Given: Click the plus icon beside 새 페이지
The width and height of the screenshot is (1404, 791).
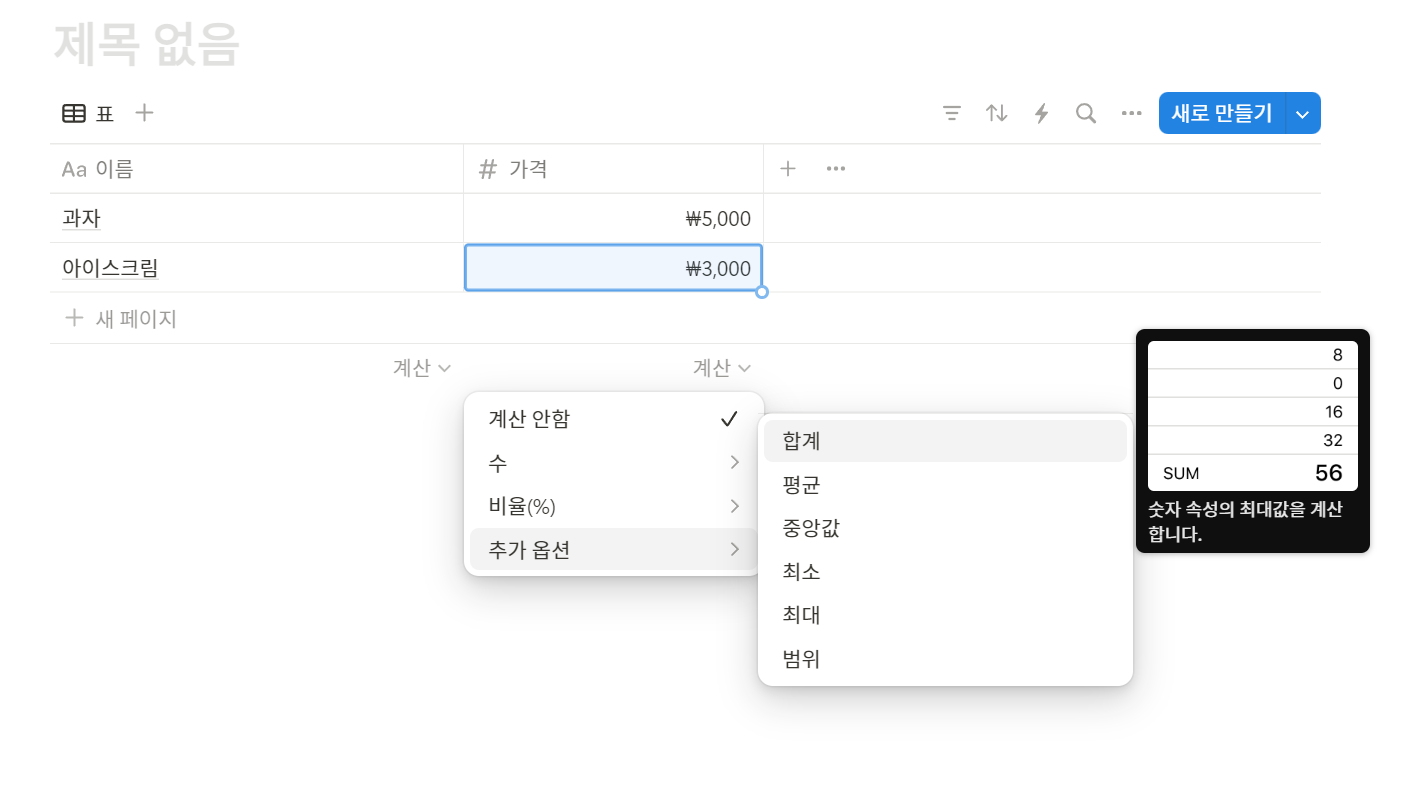Looking at the screenshot, I should (x=74, y=319).
